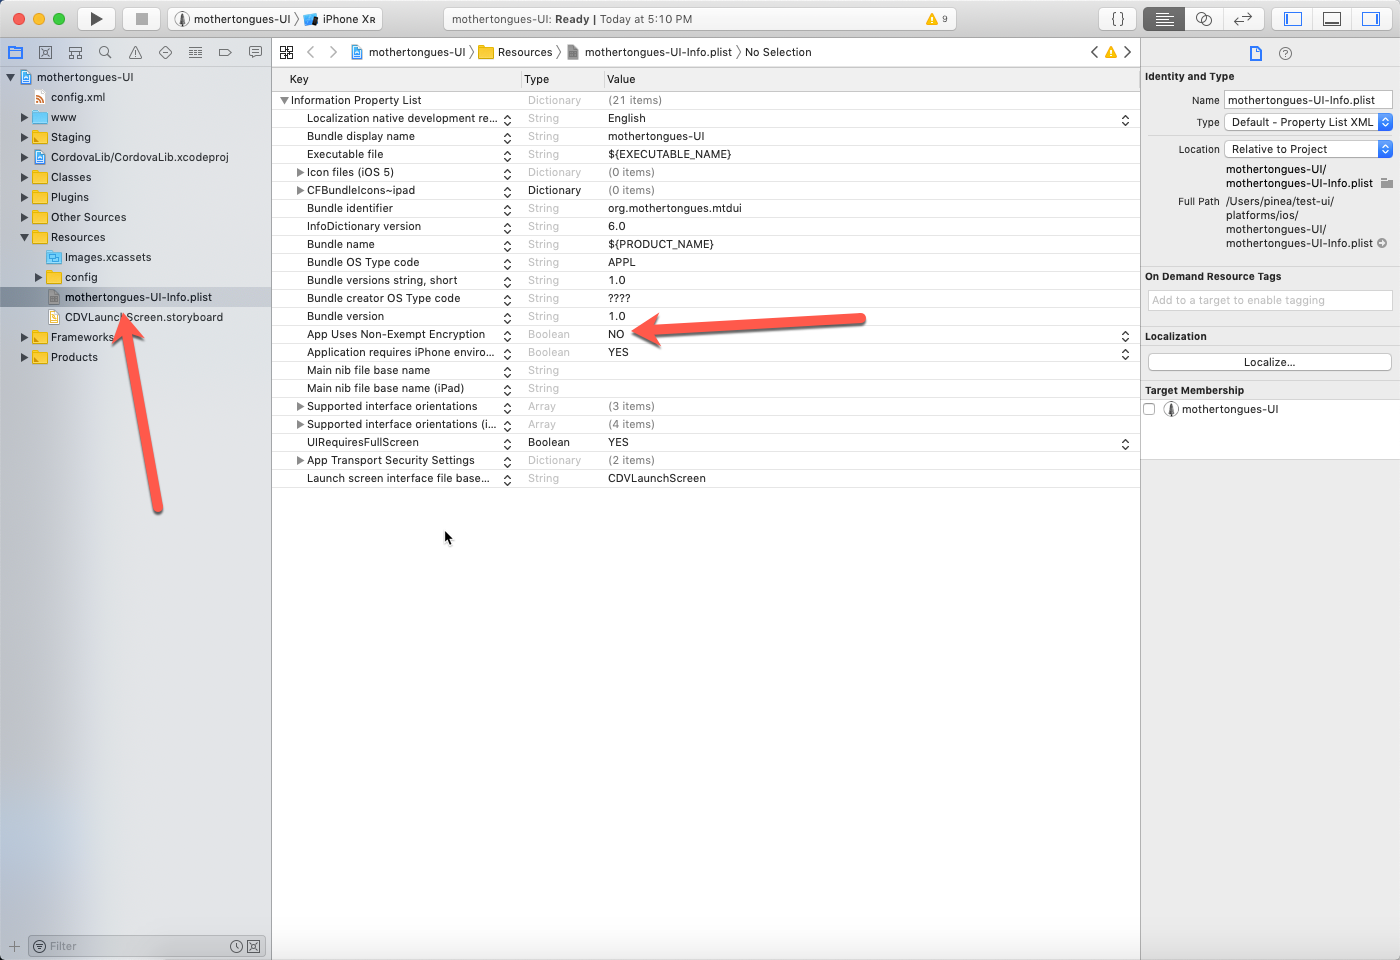This screenshot has width=1400, height=960.
Task: Open the Issue navigator warning triangle
Action: pyautogui.click(x=135, y=52)
